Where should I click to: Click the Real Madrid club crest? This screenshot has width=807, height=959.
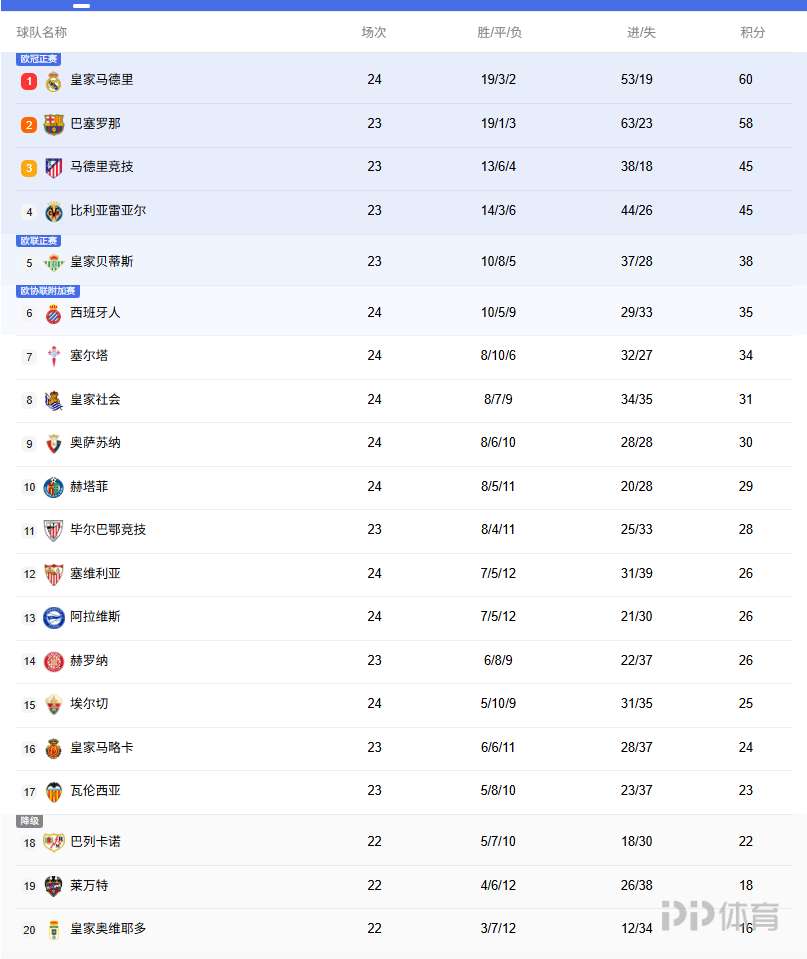coord(54,81)
